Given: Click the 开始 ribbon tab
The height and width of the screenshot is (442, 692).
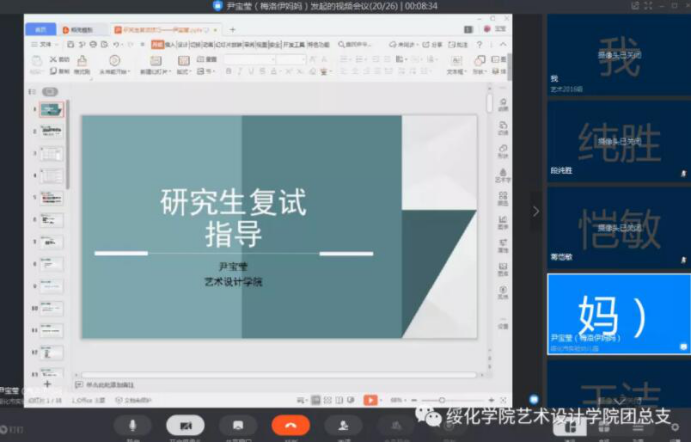Looking at the screenshot, I should click(x=157, y=45).
